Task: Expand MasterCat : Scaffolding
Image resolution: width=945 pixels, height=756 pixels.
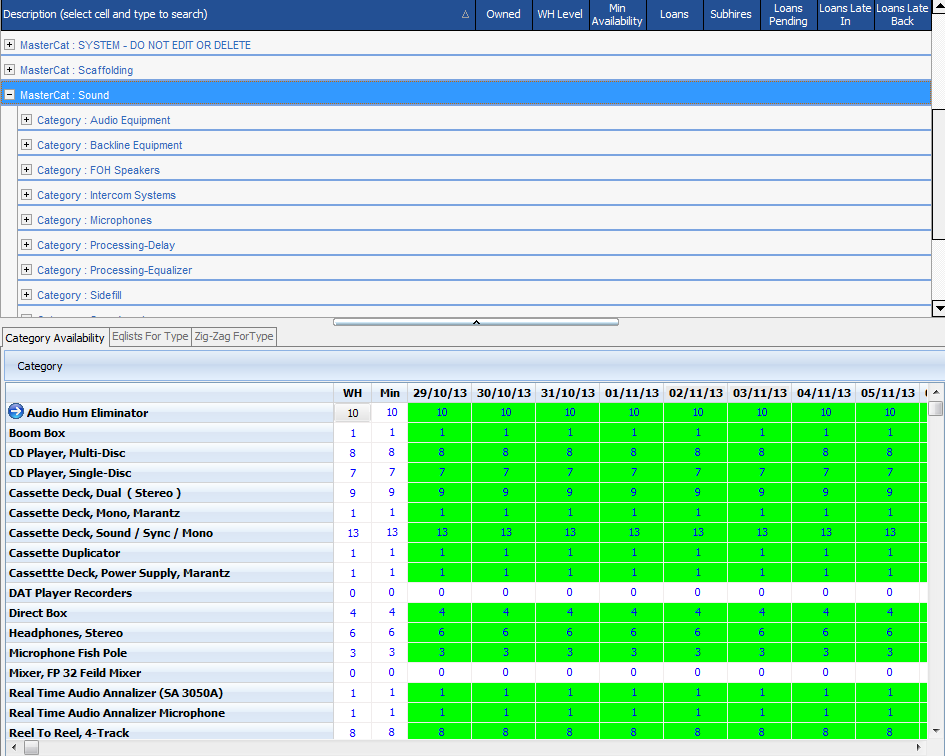Action: pos(10,70)
